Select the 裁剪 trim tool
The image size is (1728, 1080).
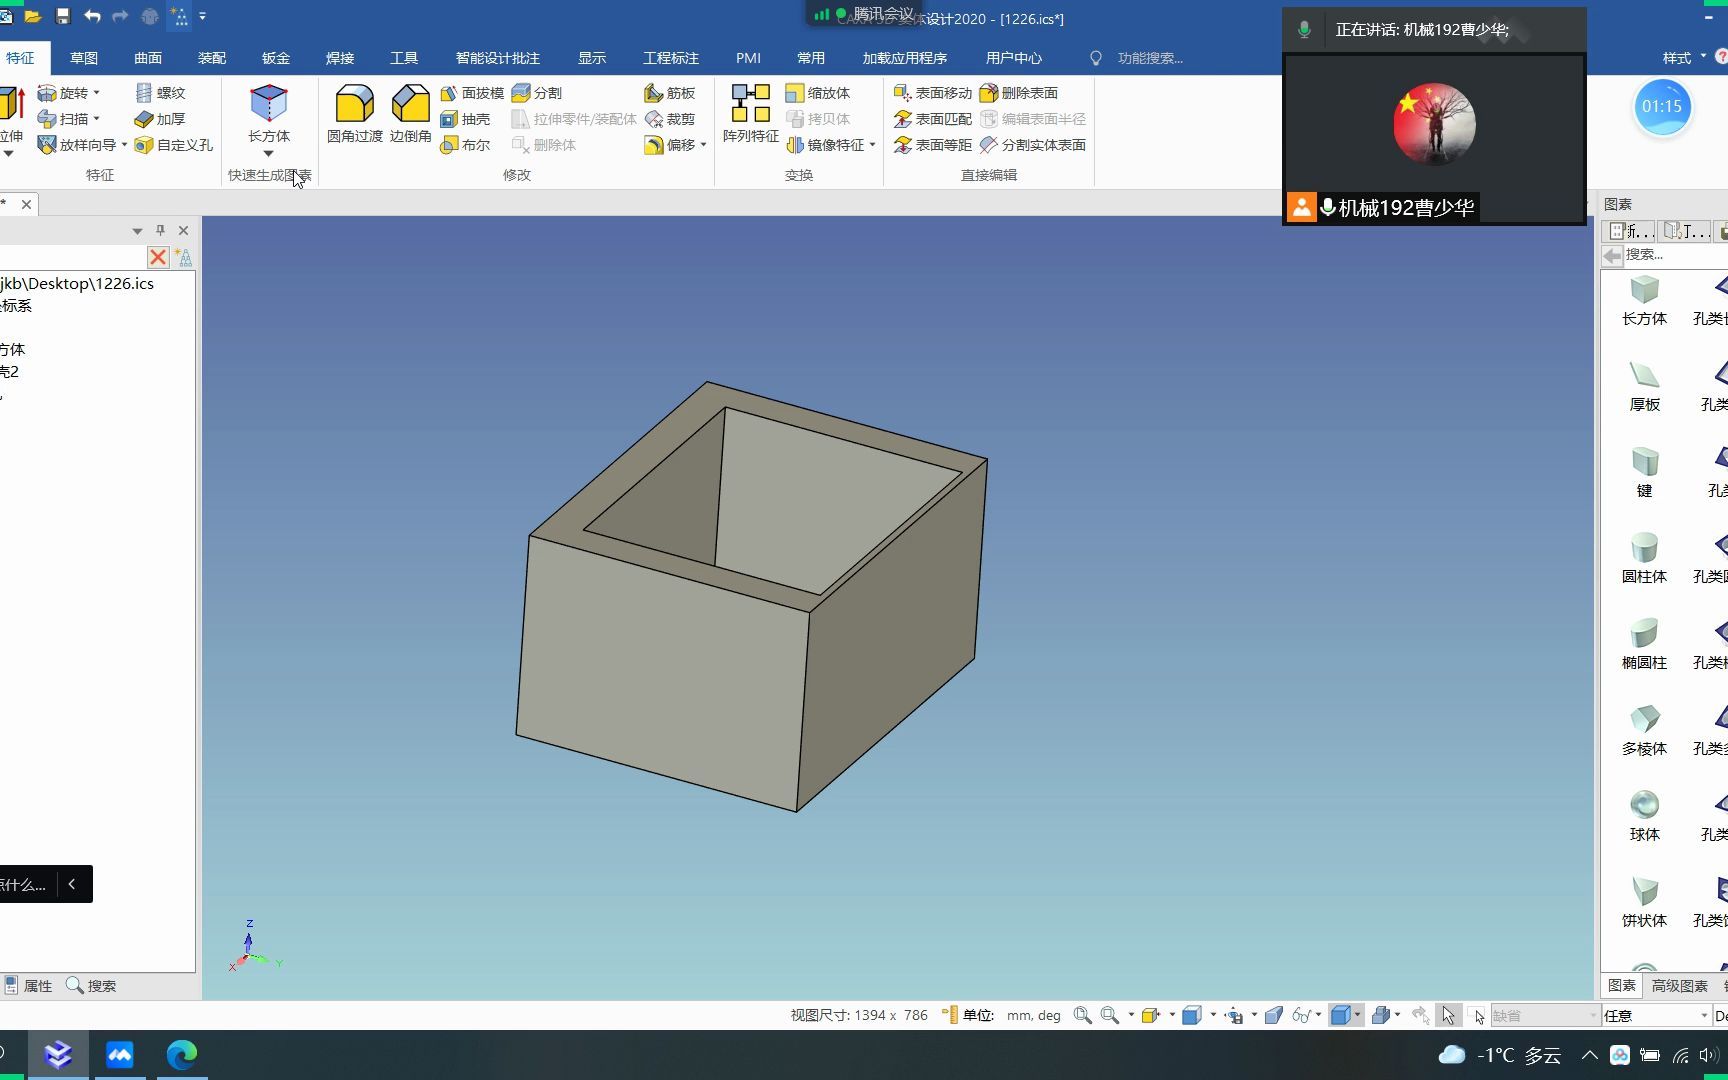pos(670,119)
